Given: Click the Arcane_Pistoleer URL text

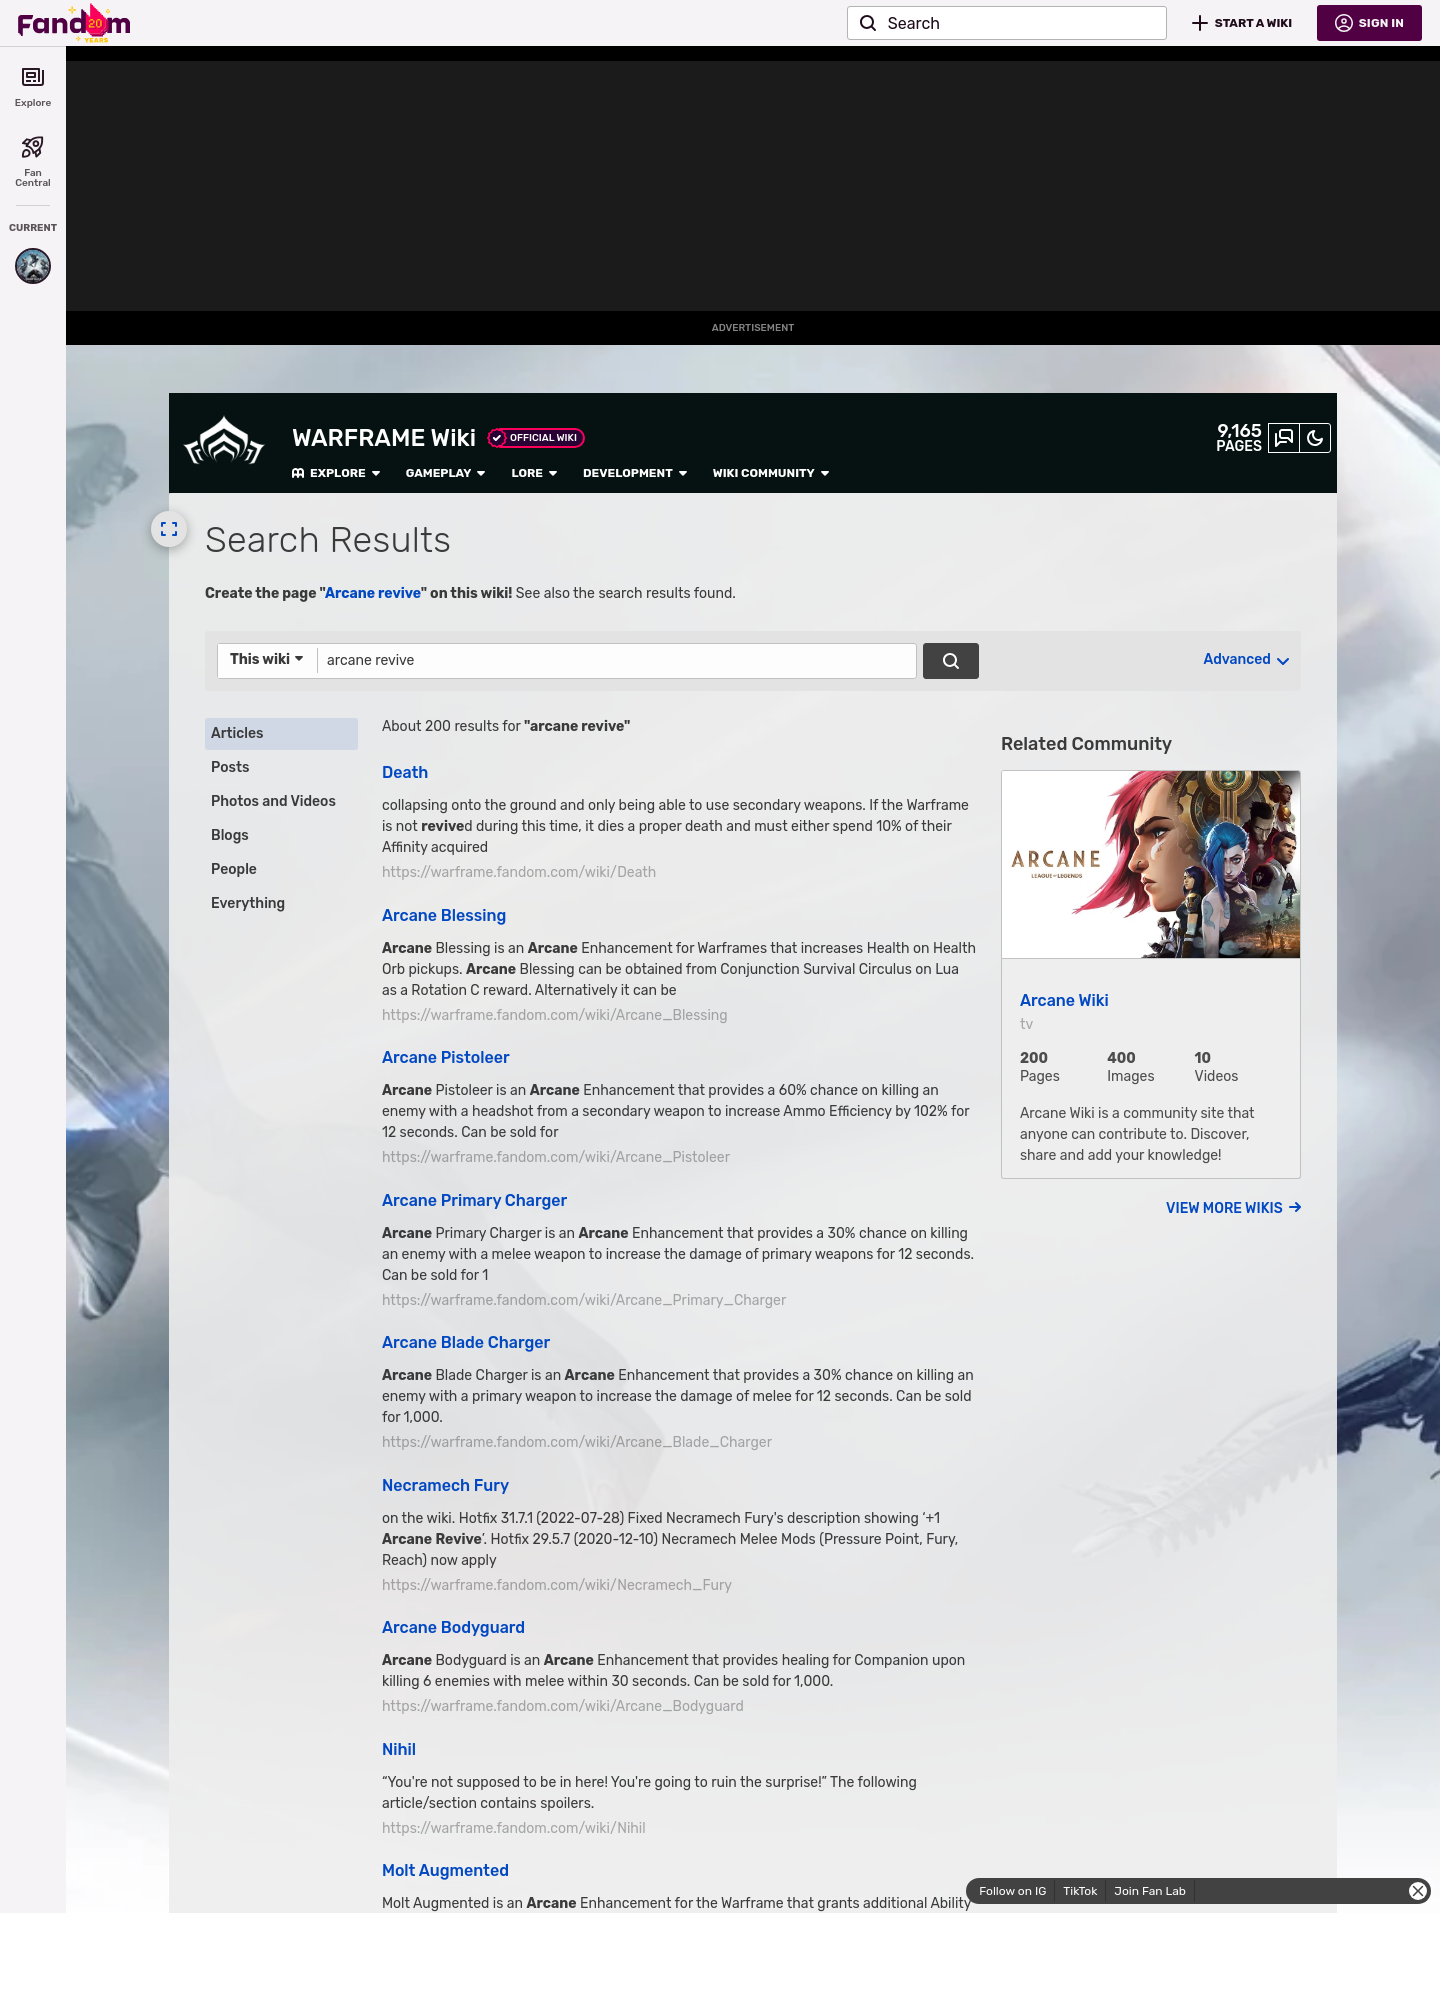Looking at the screenshot, I should 556,1157.
